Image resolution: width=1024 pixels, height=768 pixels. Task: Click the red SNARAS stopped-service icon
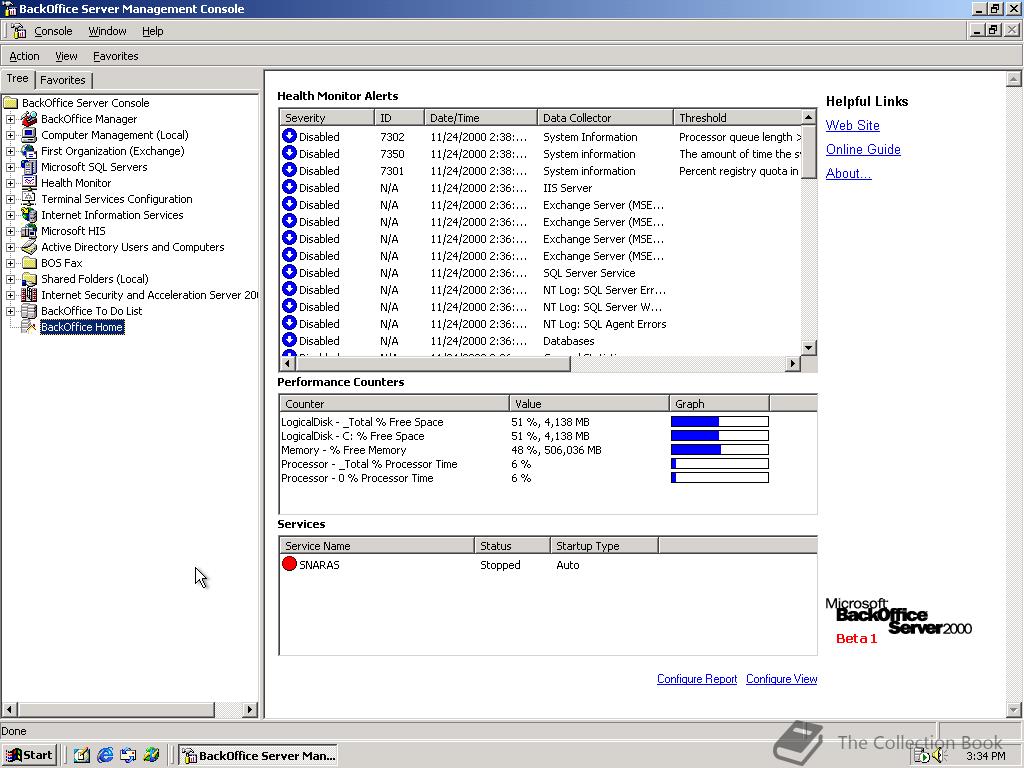pos(289,564)
